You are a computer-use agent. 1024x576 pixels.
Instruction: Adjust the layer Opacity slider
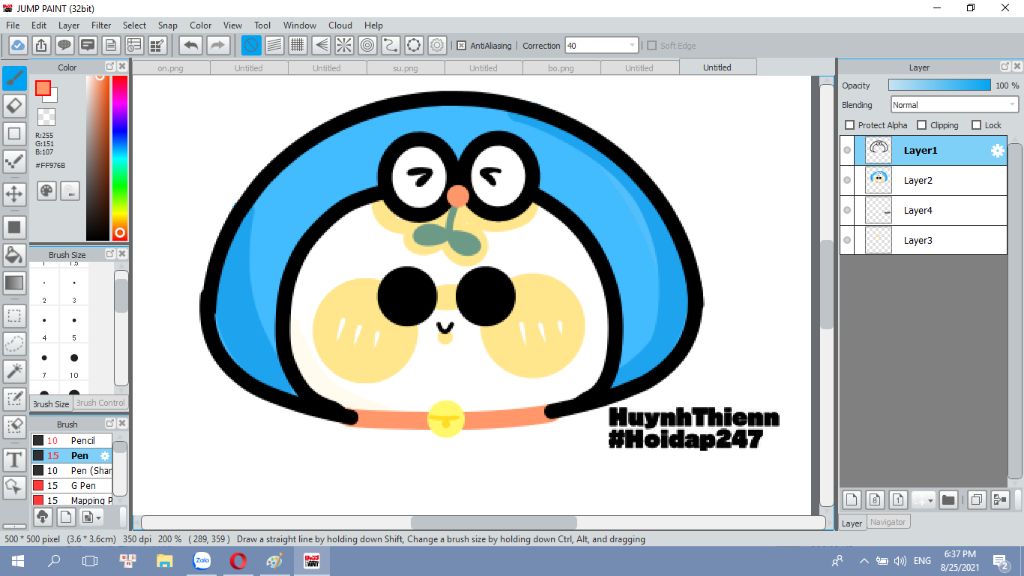939,86
